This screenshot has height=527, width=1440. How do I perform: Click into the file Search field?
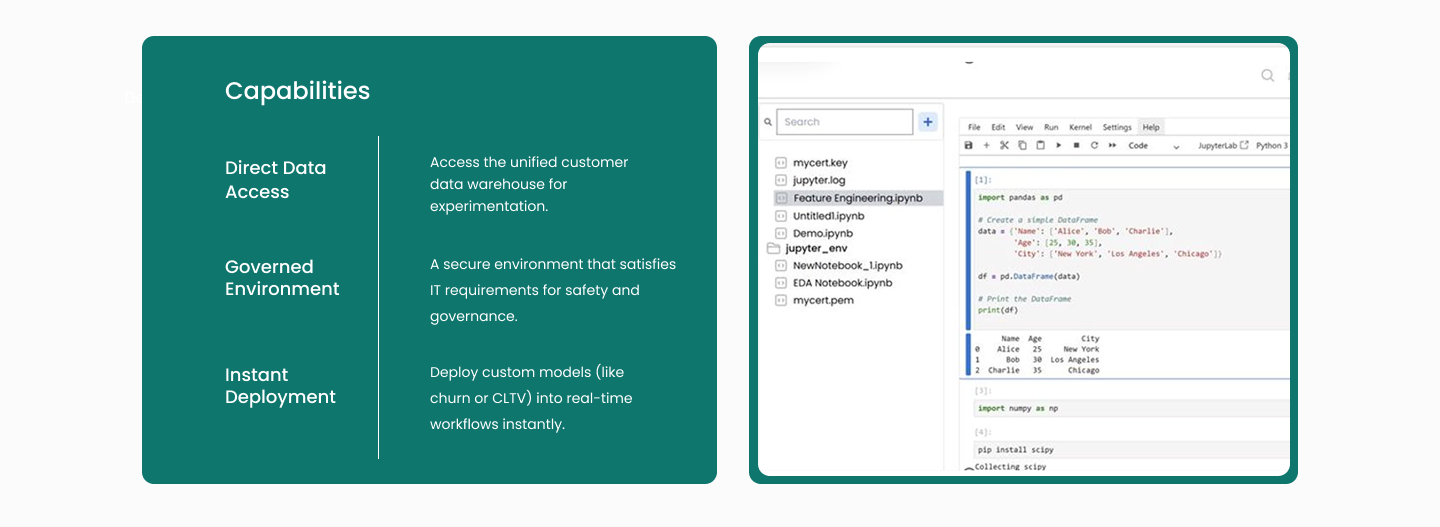pos(845,122)
